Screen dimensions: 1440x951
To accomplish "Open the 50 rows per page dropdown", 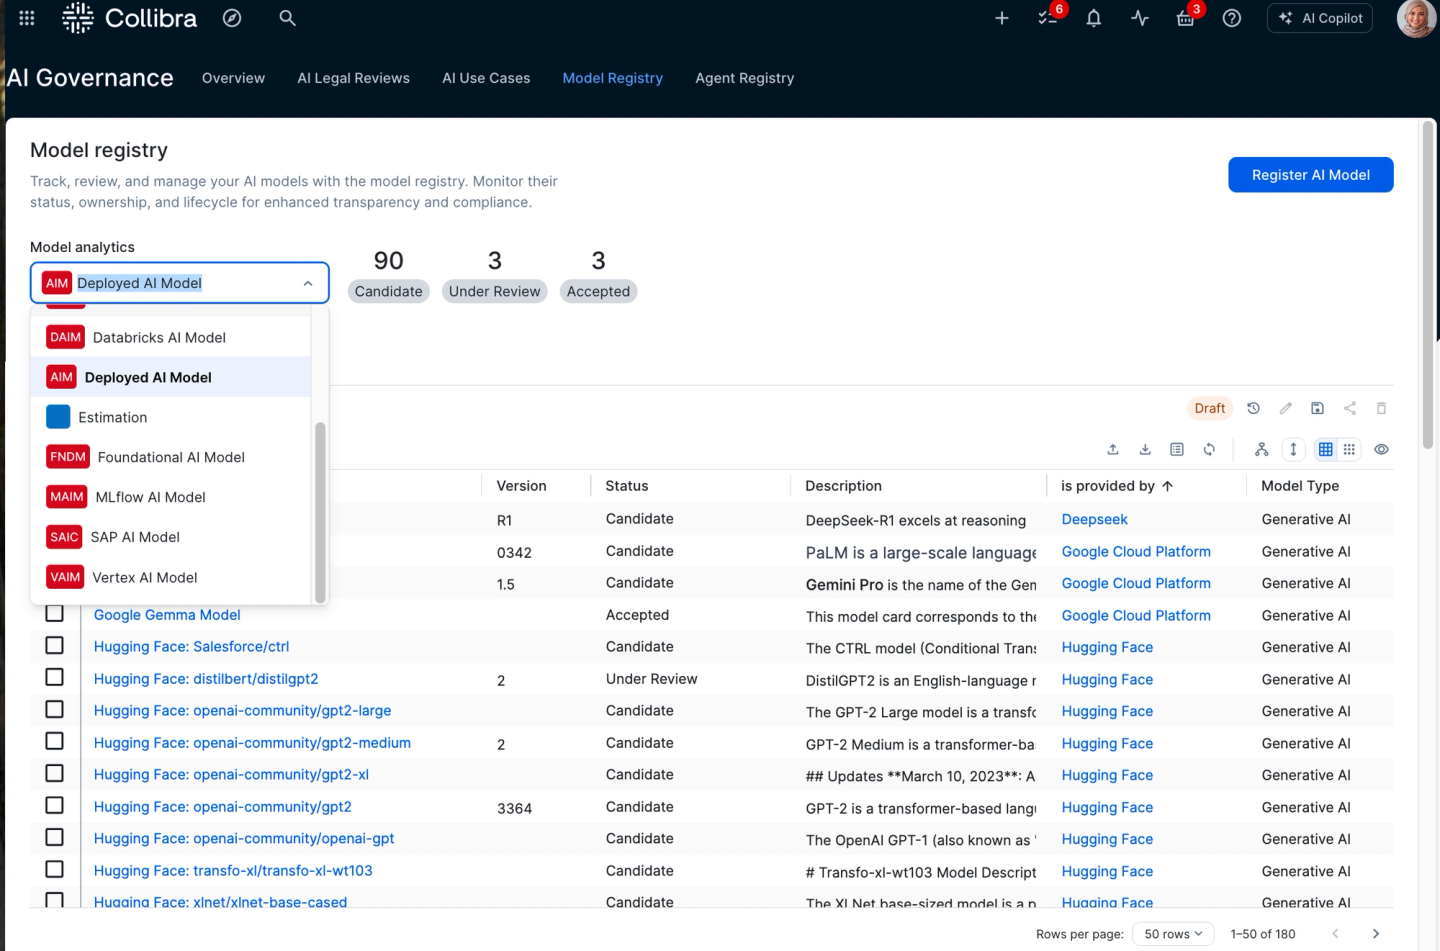I will [x=1174, y=934].
